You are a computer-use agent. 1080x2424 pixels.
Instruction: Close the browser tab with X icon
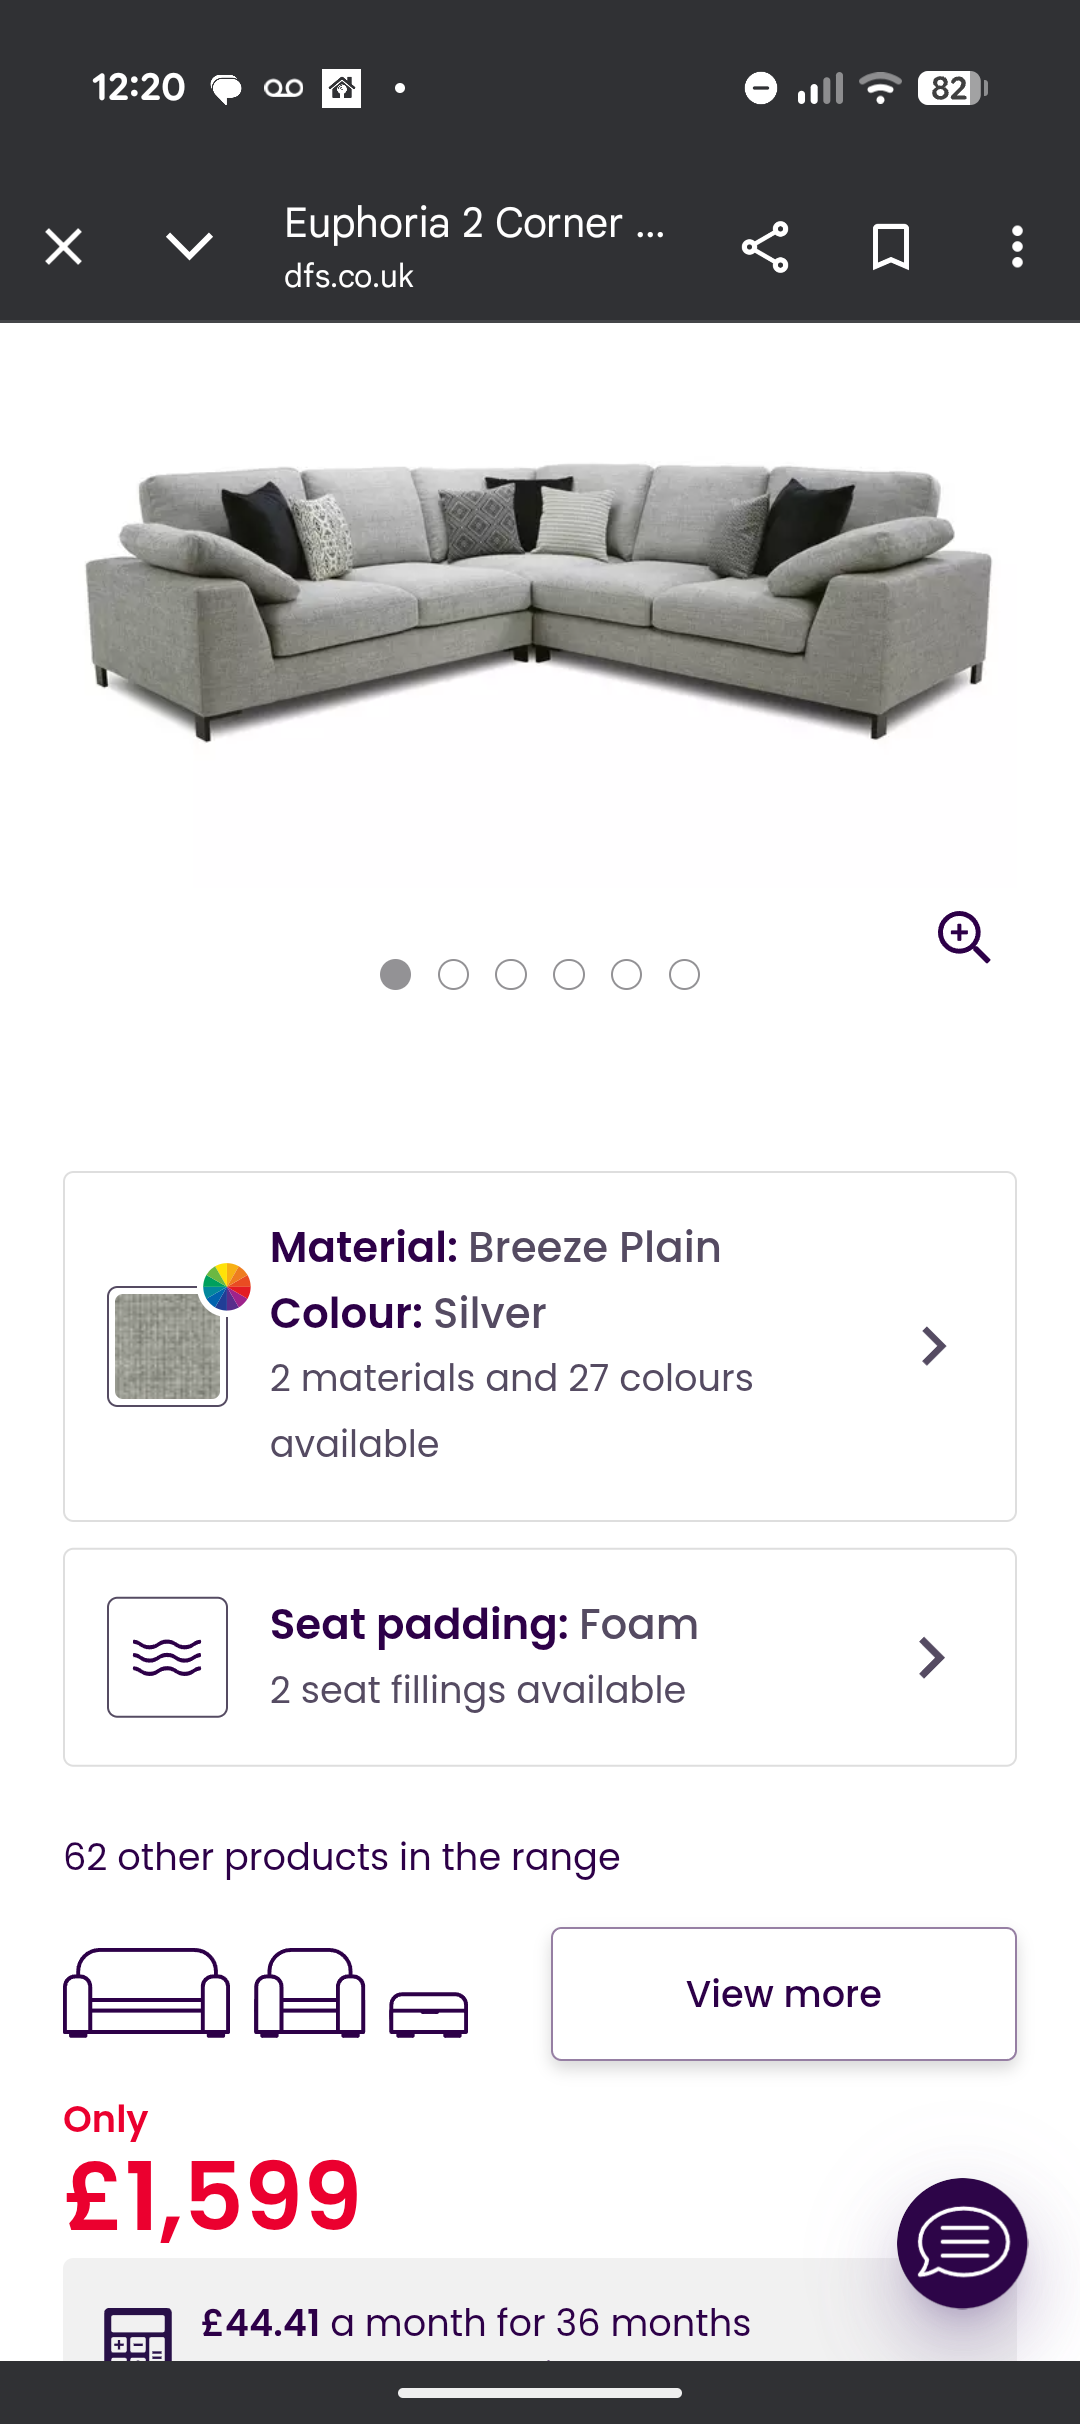64,247
